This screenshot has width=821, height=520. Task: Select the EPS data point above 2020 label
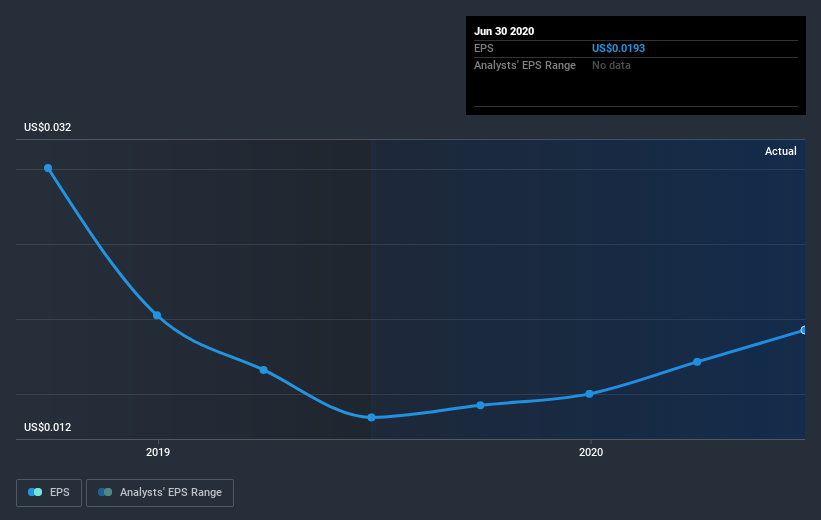[x=590, y=394]
